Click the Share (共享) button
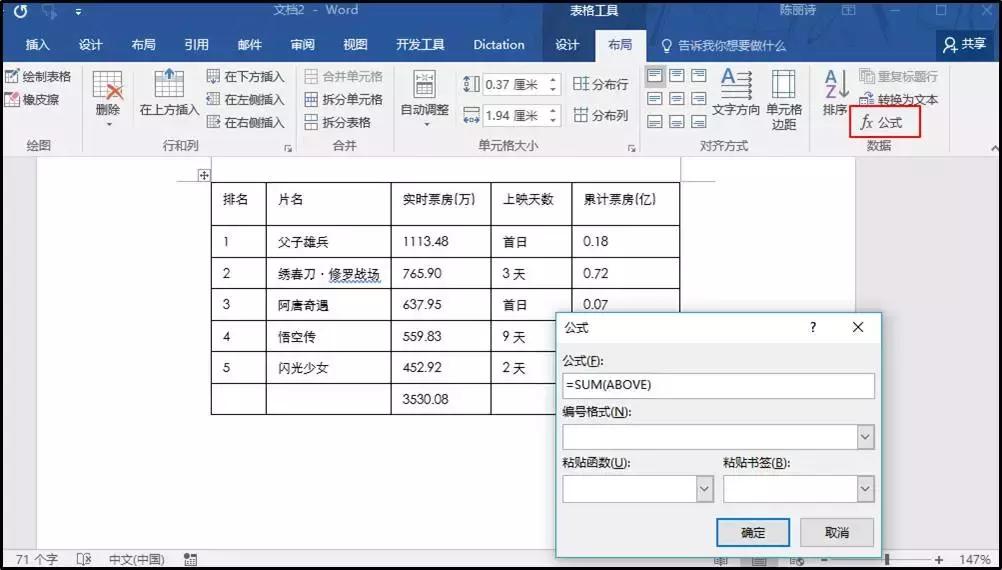1002x570 pixels. tap(966, 44)
